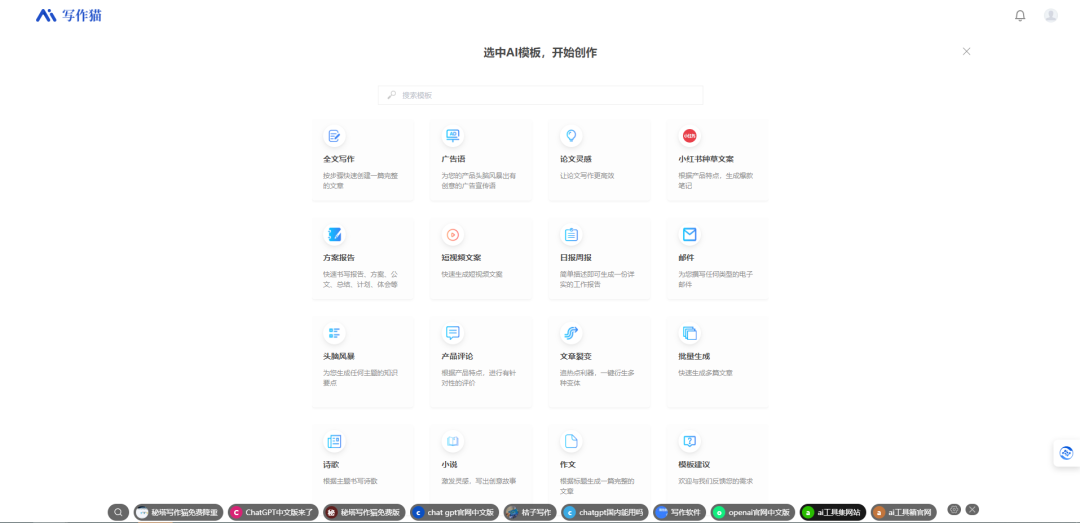Select the 小红书种草文案 template title
The height and width of the screenshot is (523, 1080).
[706, 158]
